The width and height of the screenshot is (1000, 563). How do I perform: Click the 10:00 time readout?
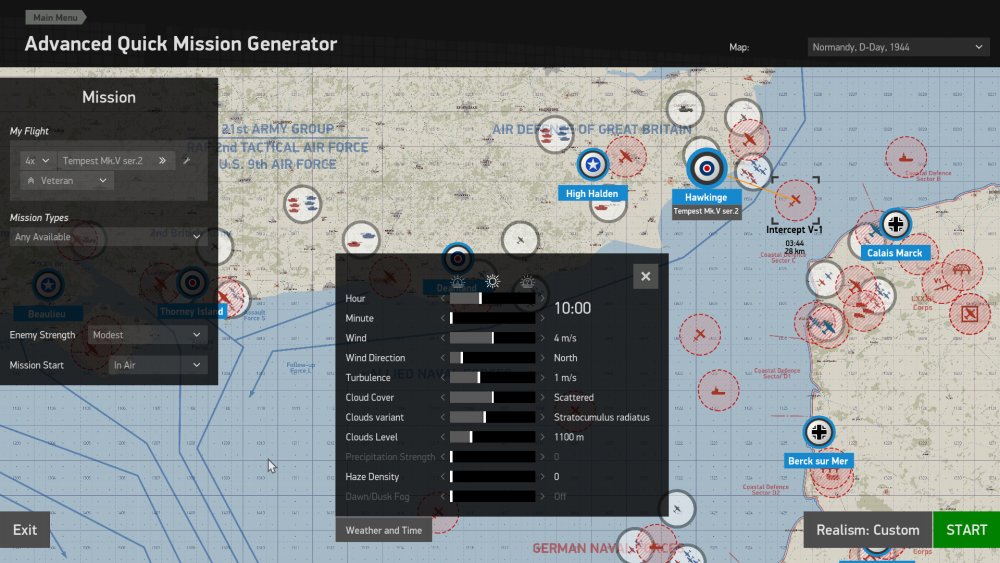(x=572, y=309)
